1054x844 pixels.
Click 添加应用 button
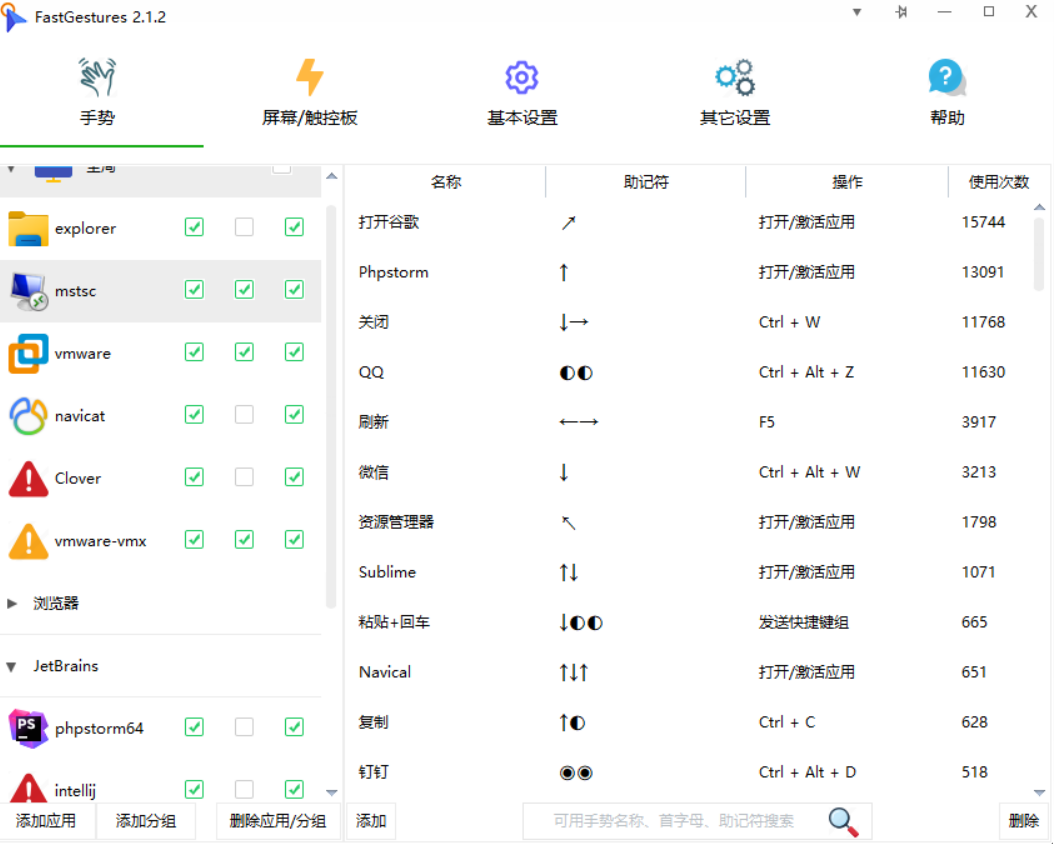[46, 821]
